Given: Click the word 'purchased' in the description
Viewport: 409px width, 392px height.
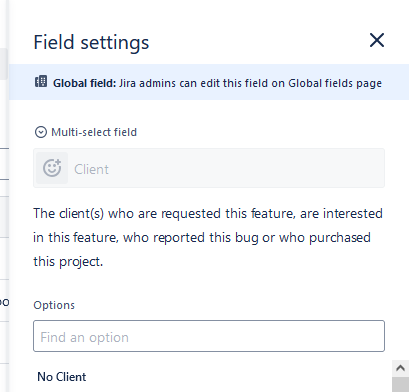Looking at the screenshot, I should tap(340, 238).
